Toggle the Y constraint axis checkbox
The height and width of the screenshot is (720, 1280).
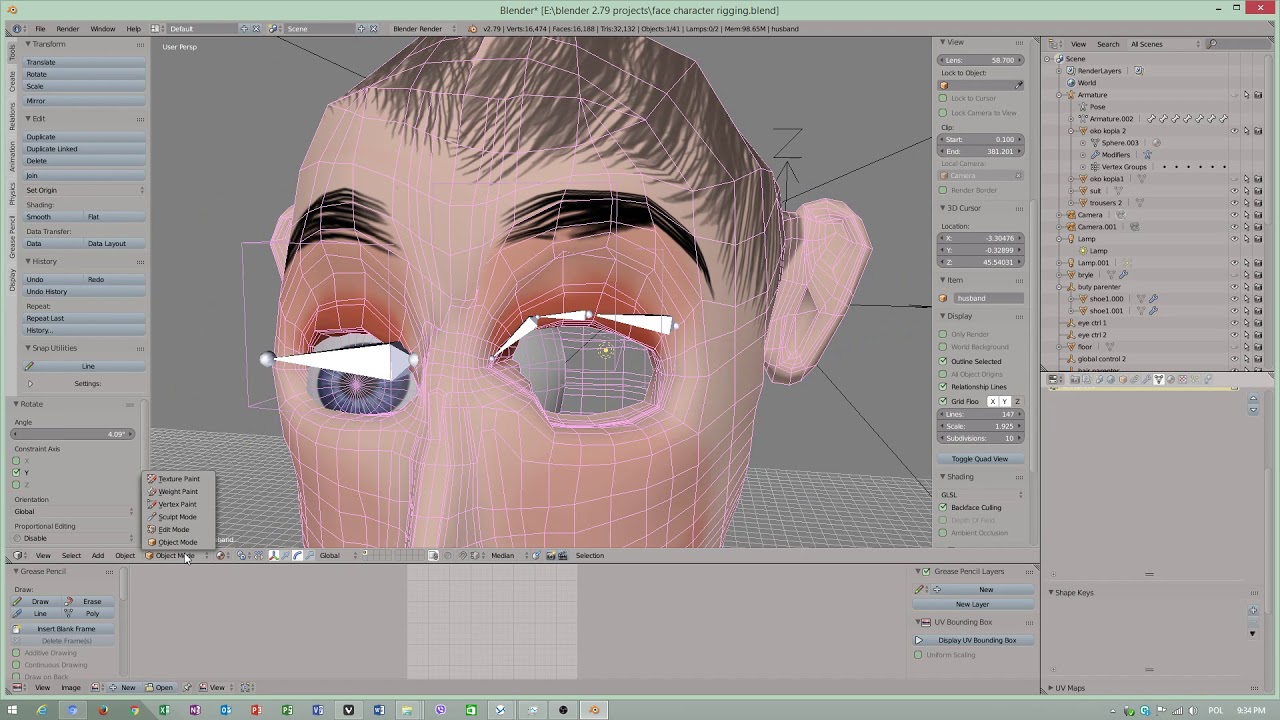pos(16,472)
